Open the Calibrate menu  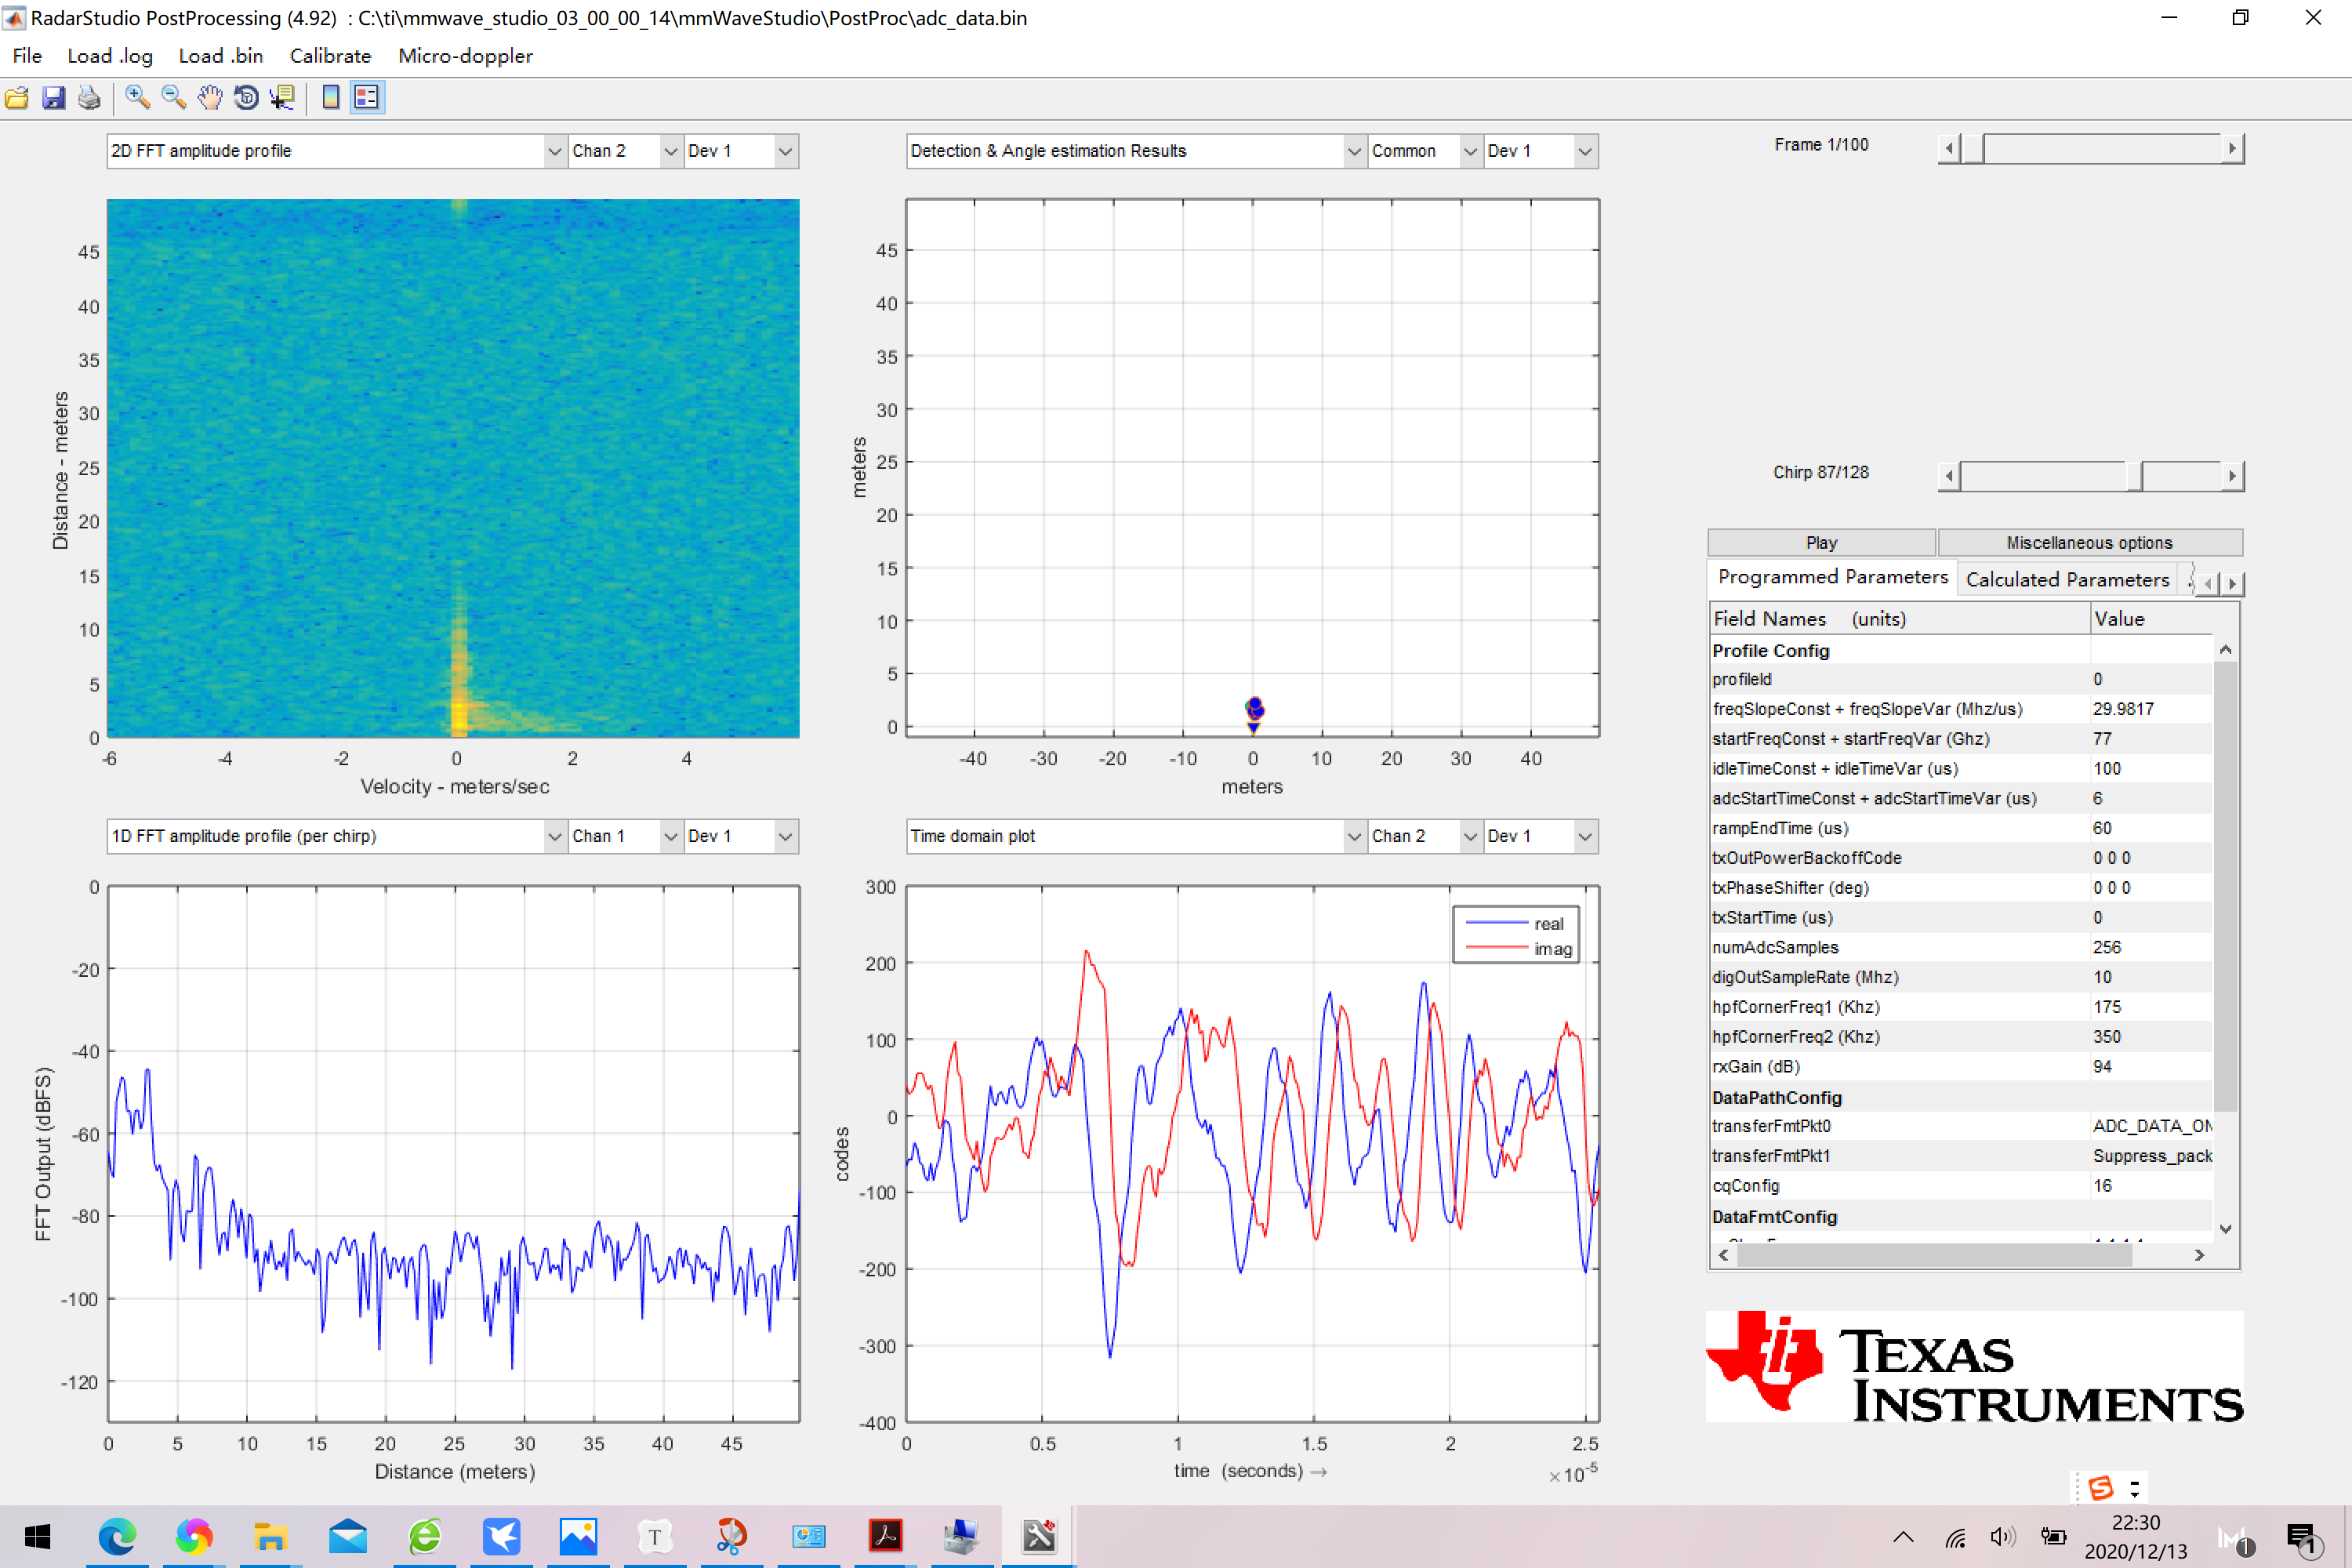pos(330,56)
